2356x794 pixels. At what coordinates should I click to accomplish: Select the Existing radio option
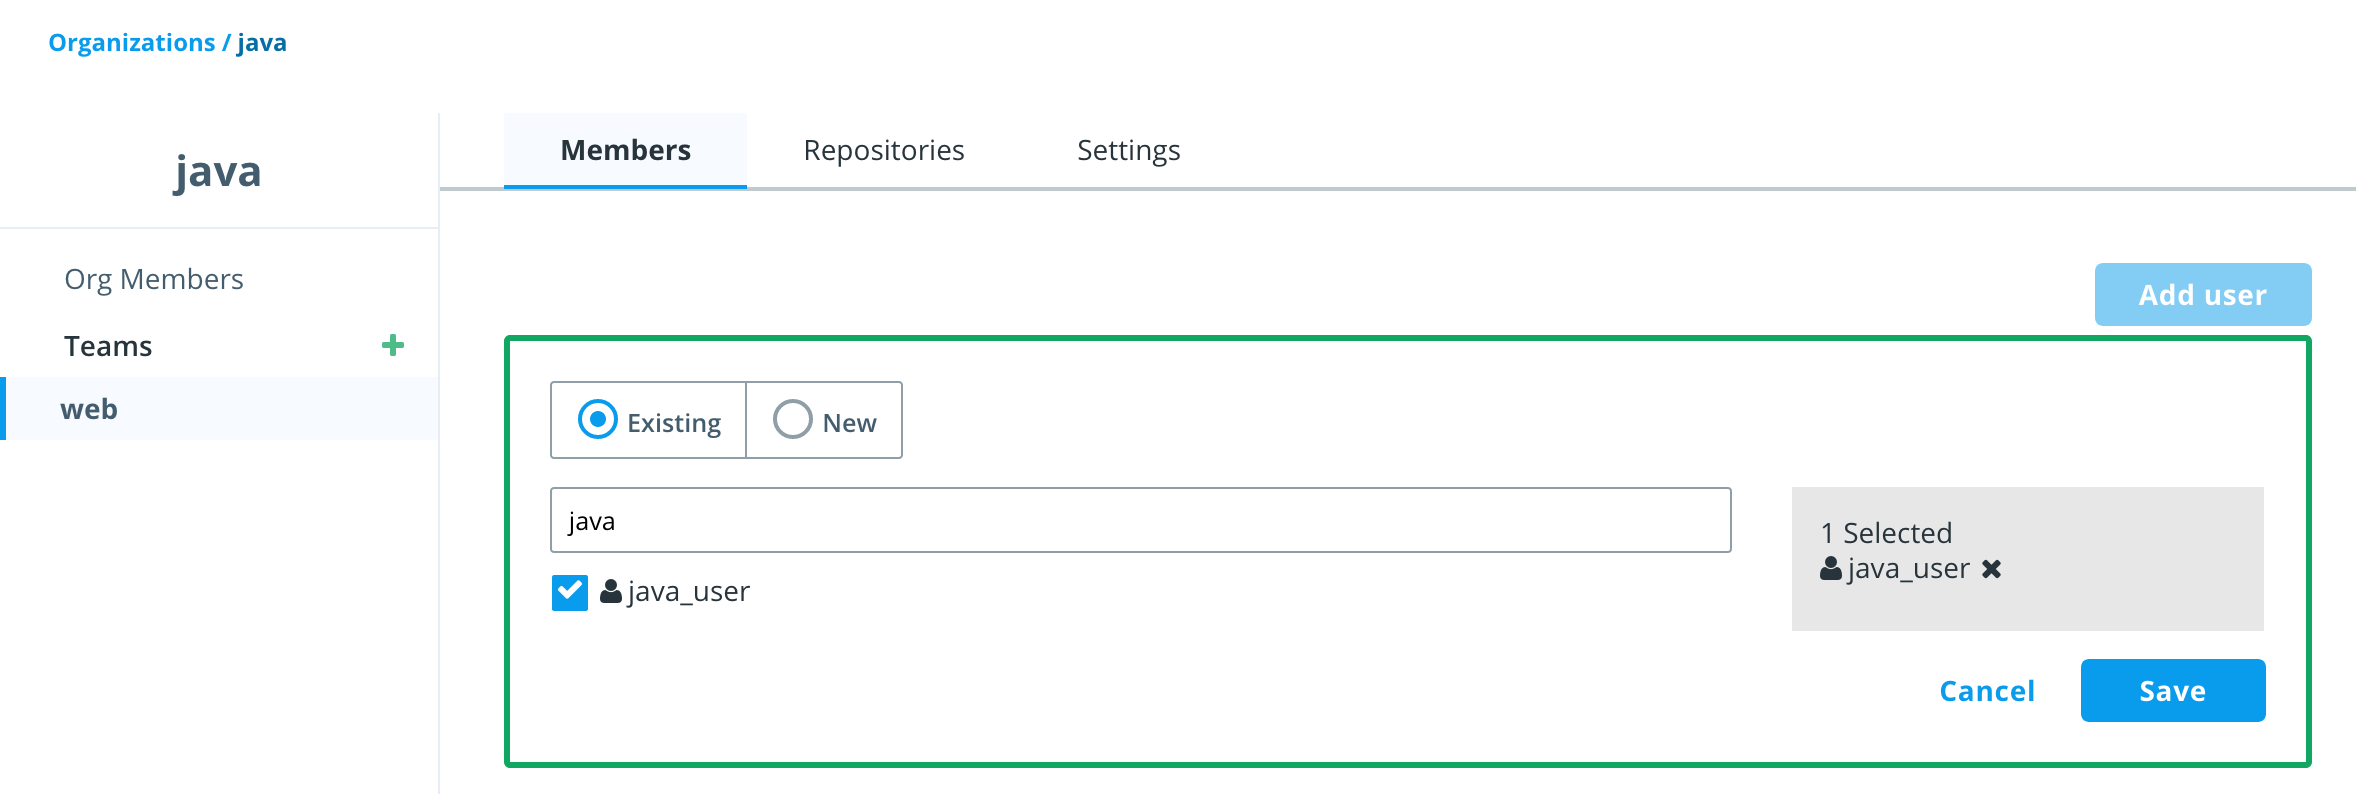[x=598, y=420]
